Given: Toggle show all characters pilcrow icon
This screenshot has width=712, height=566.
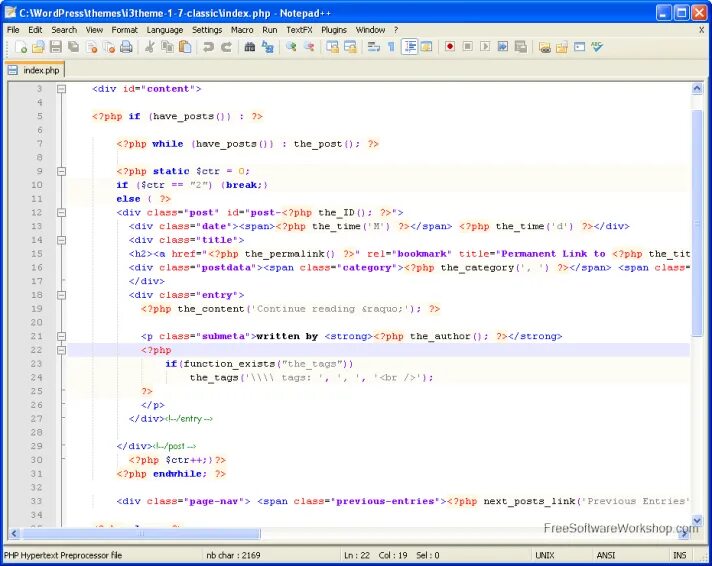Looking at the screenshot, I should (391, 47).
